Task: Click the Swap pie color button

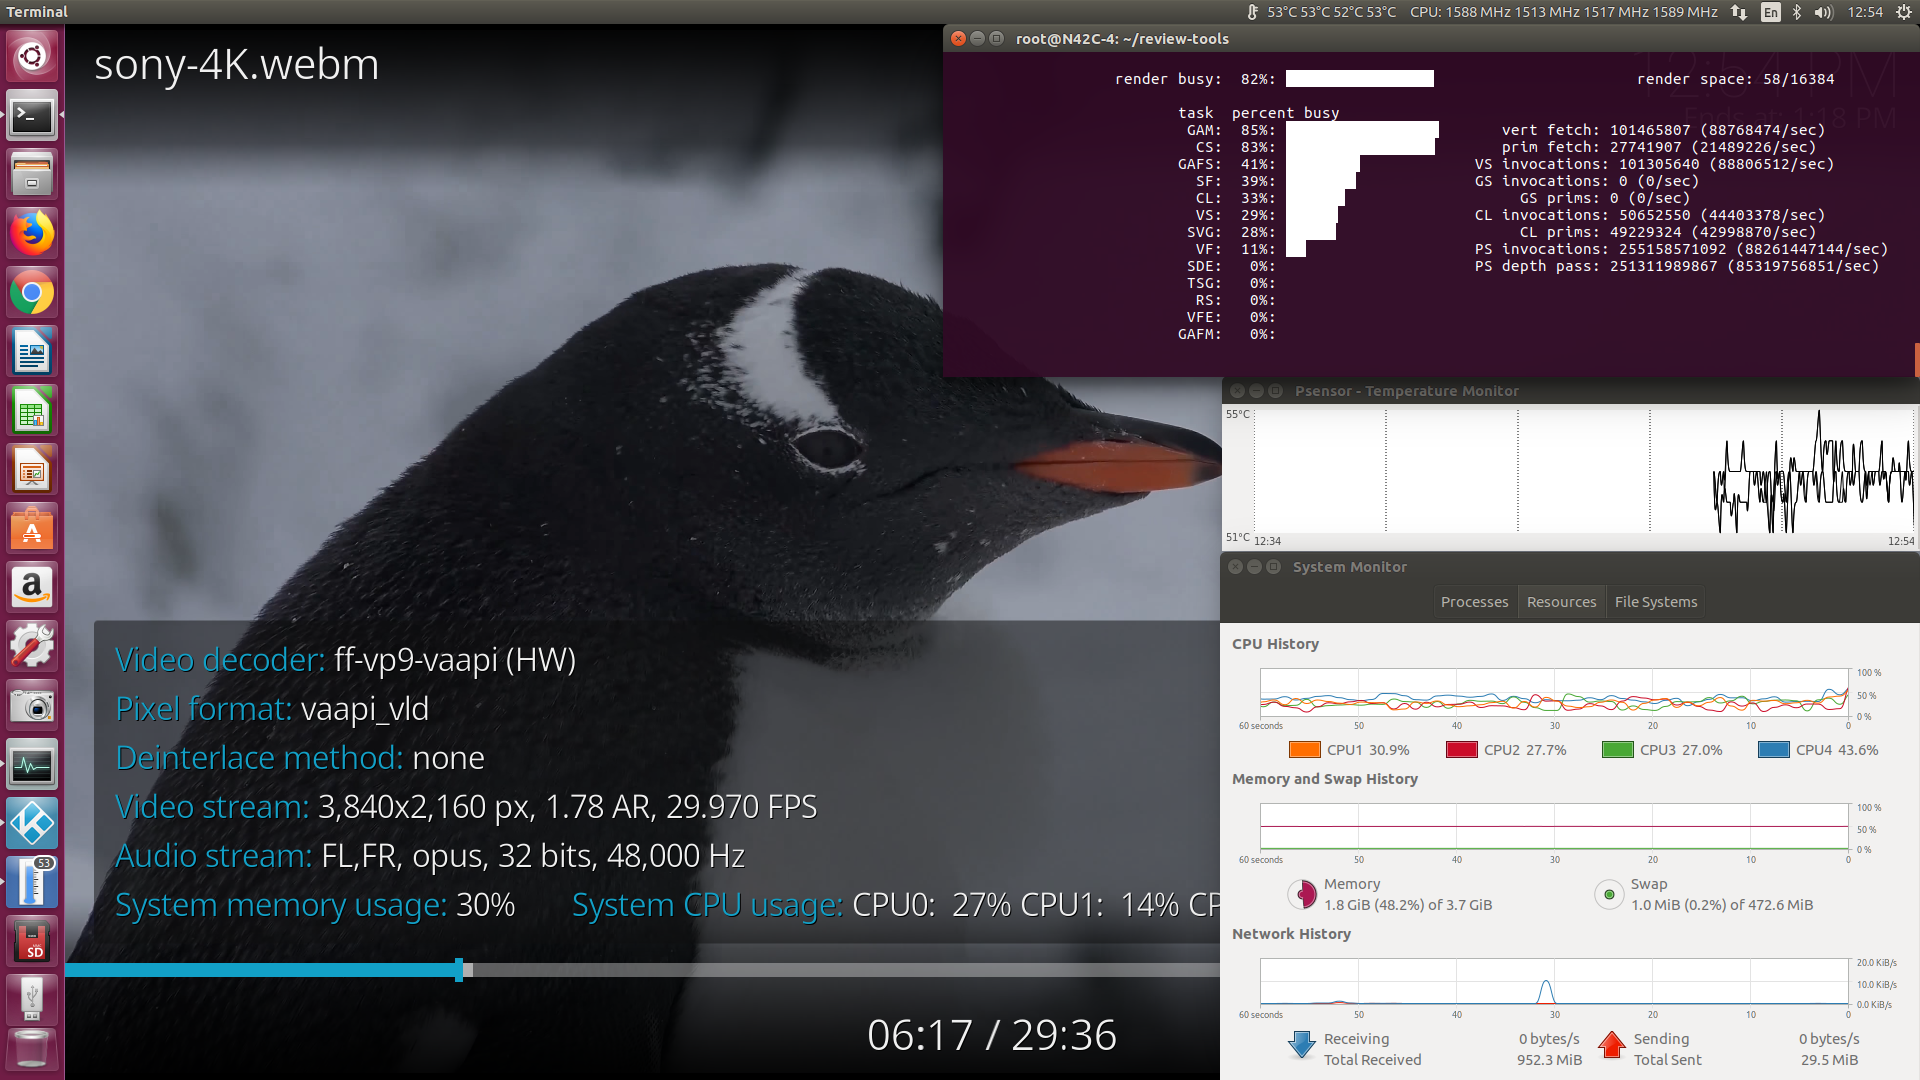Action: click(1609, 894)
